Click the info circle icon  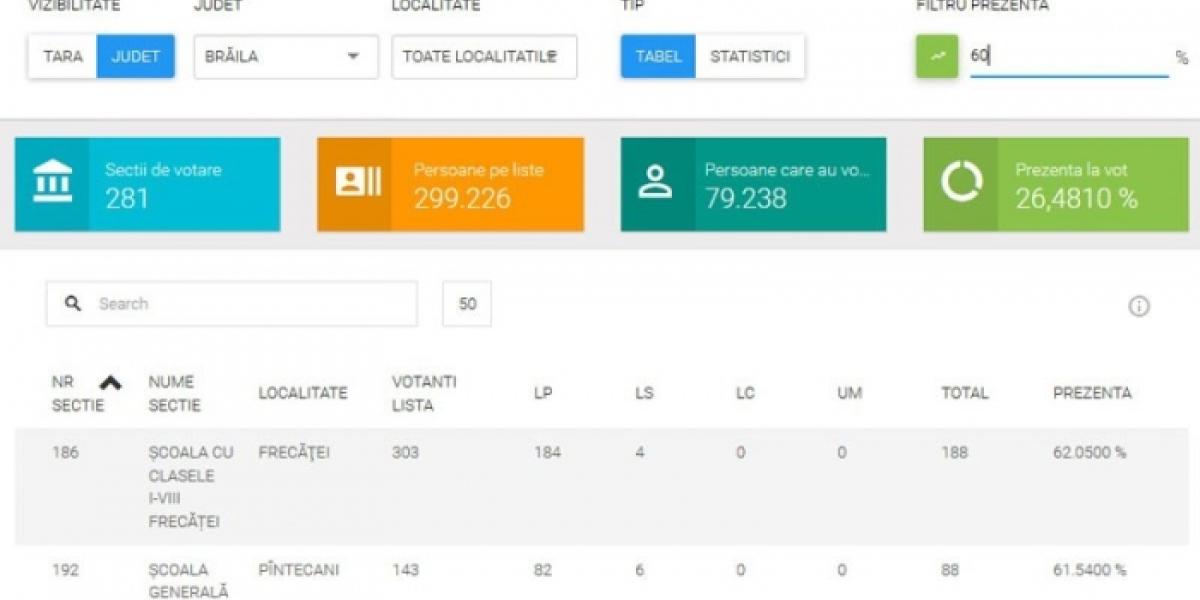pyautogui.click(x=1138, y=307)
